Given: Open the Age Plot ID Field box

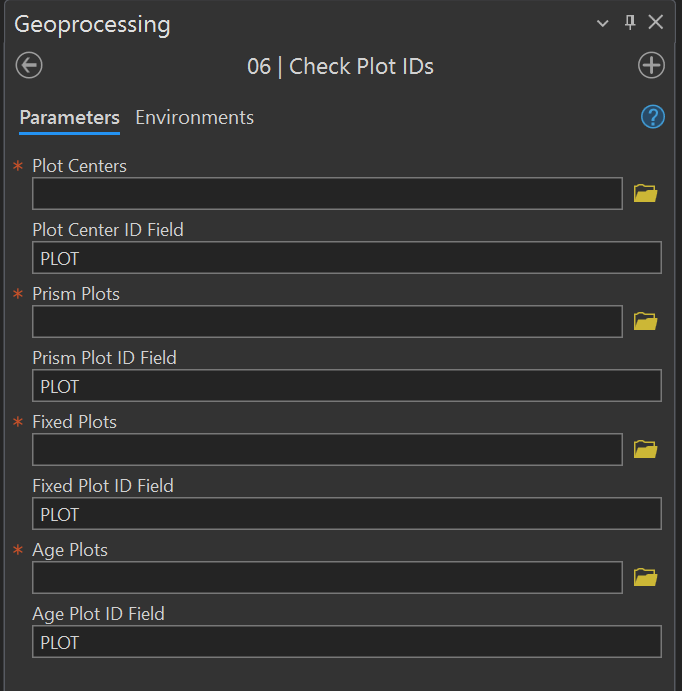Looking at the screenshot, I should 346,642.
